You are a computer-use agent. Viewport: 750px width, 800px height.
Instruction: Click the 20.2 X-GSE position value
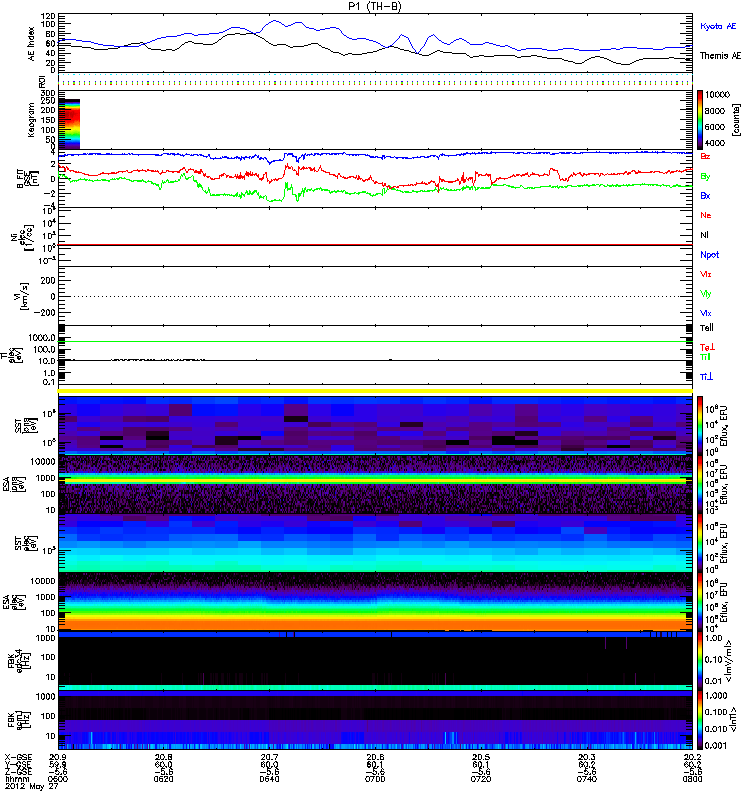tap(692, 757)
